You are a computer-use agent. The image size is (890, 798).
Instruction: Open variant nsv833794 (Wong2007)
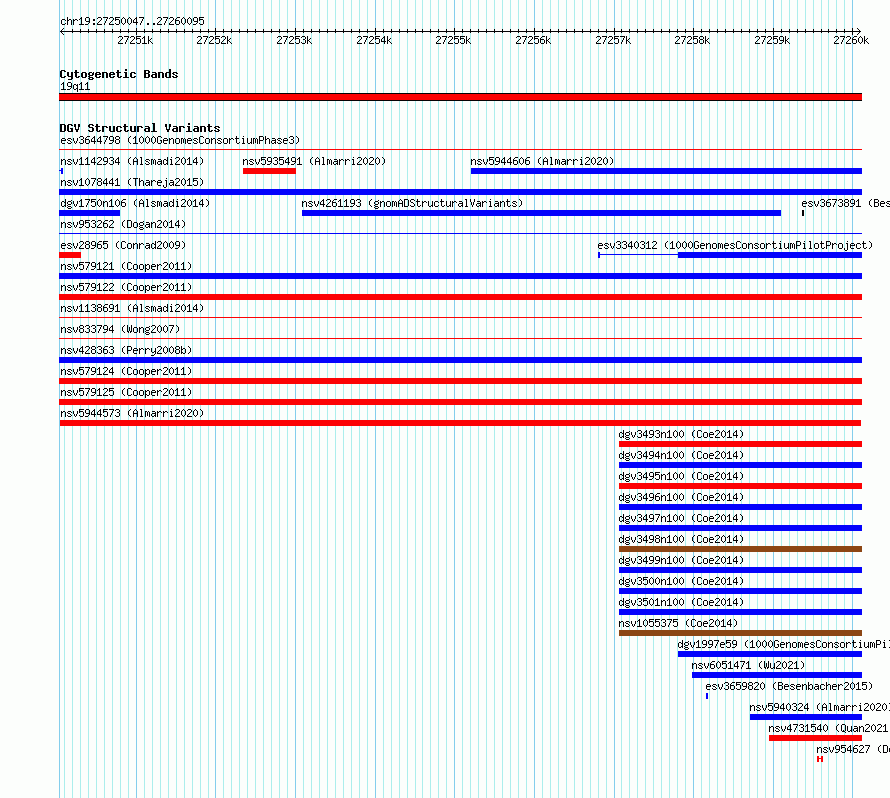pyautogui.click(x=120, y=329)
